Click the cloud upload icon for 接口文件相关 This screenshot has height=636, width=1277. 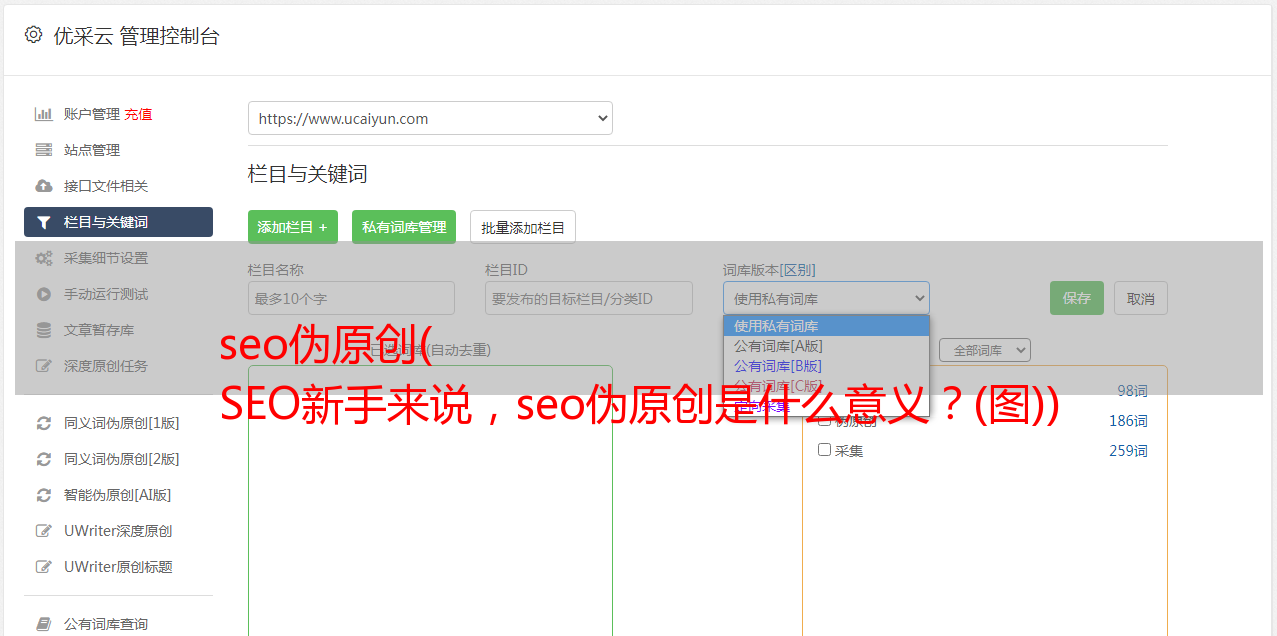click(x=44, y=186)
